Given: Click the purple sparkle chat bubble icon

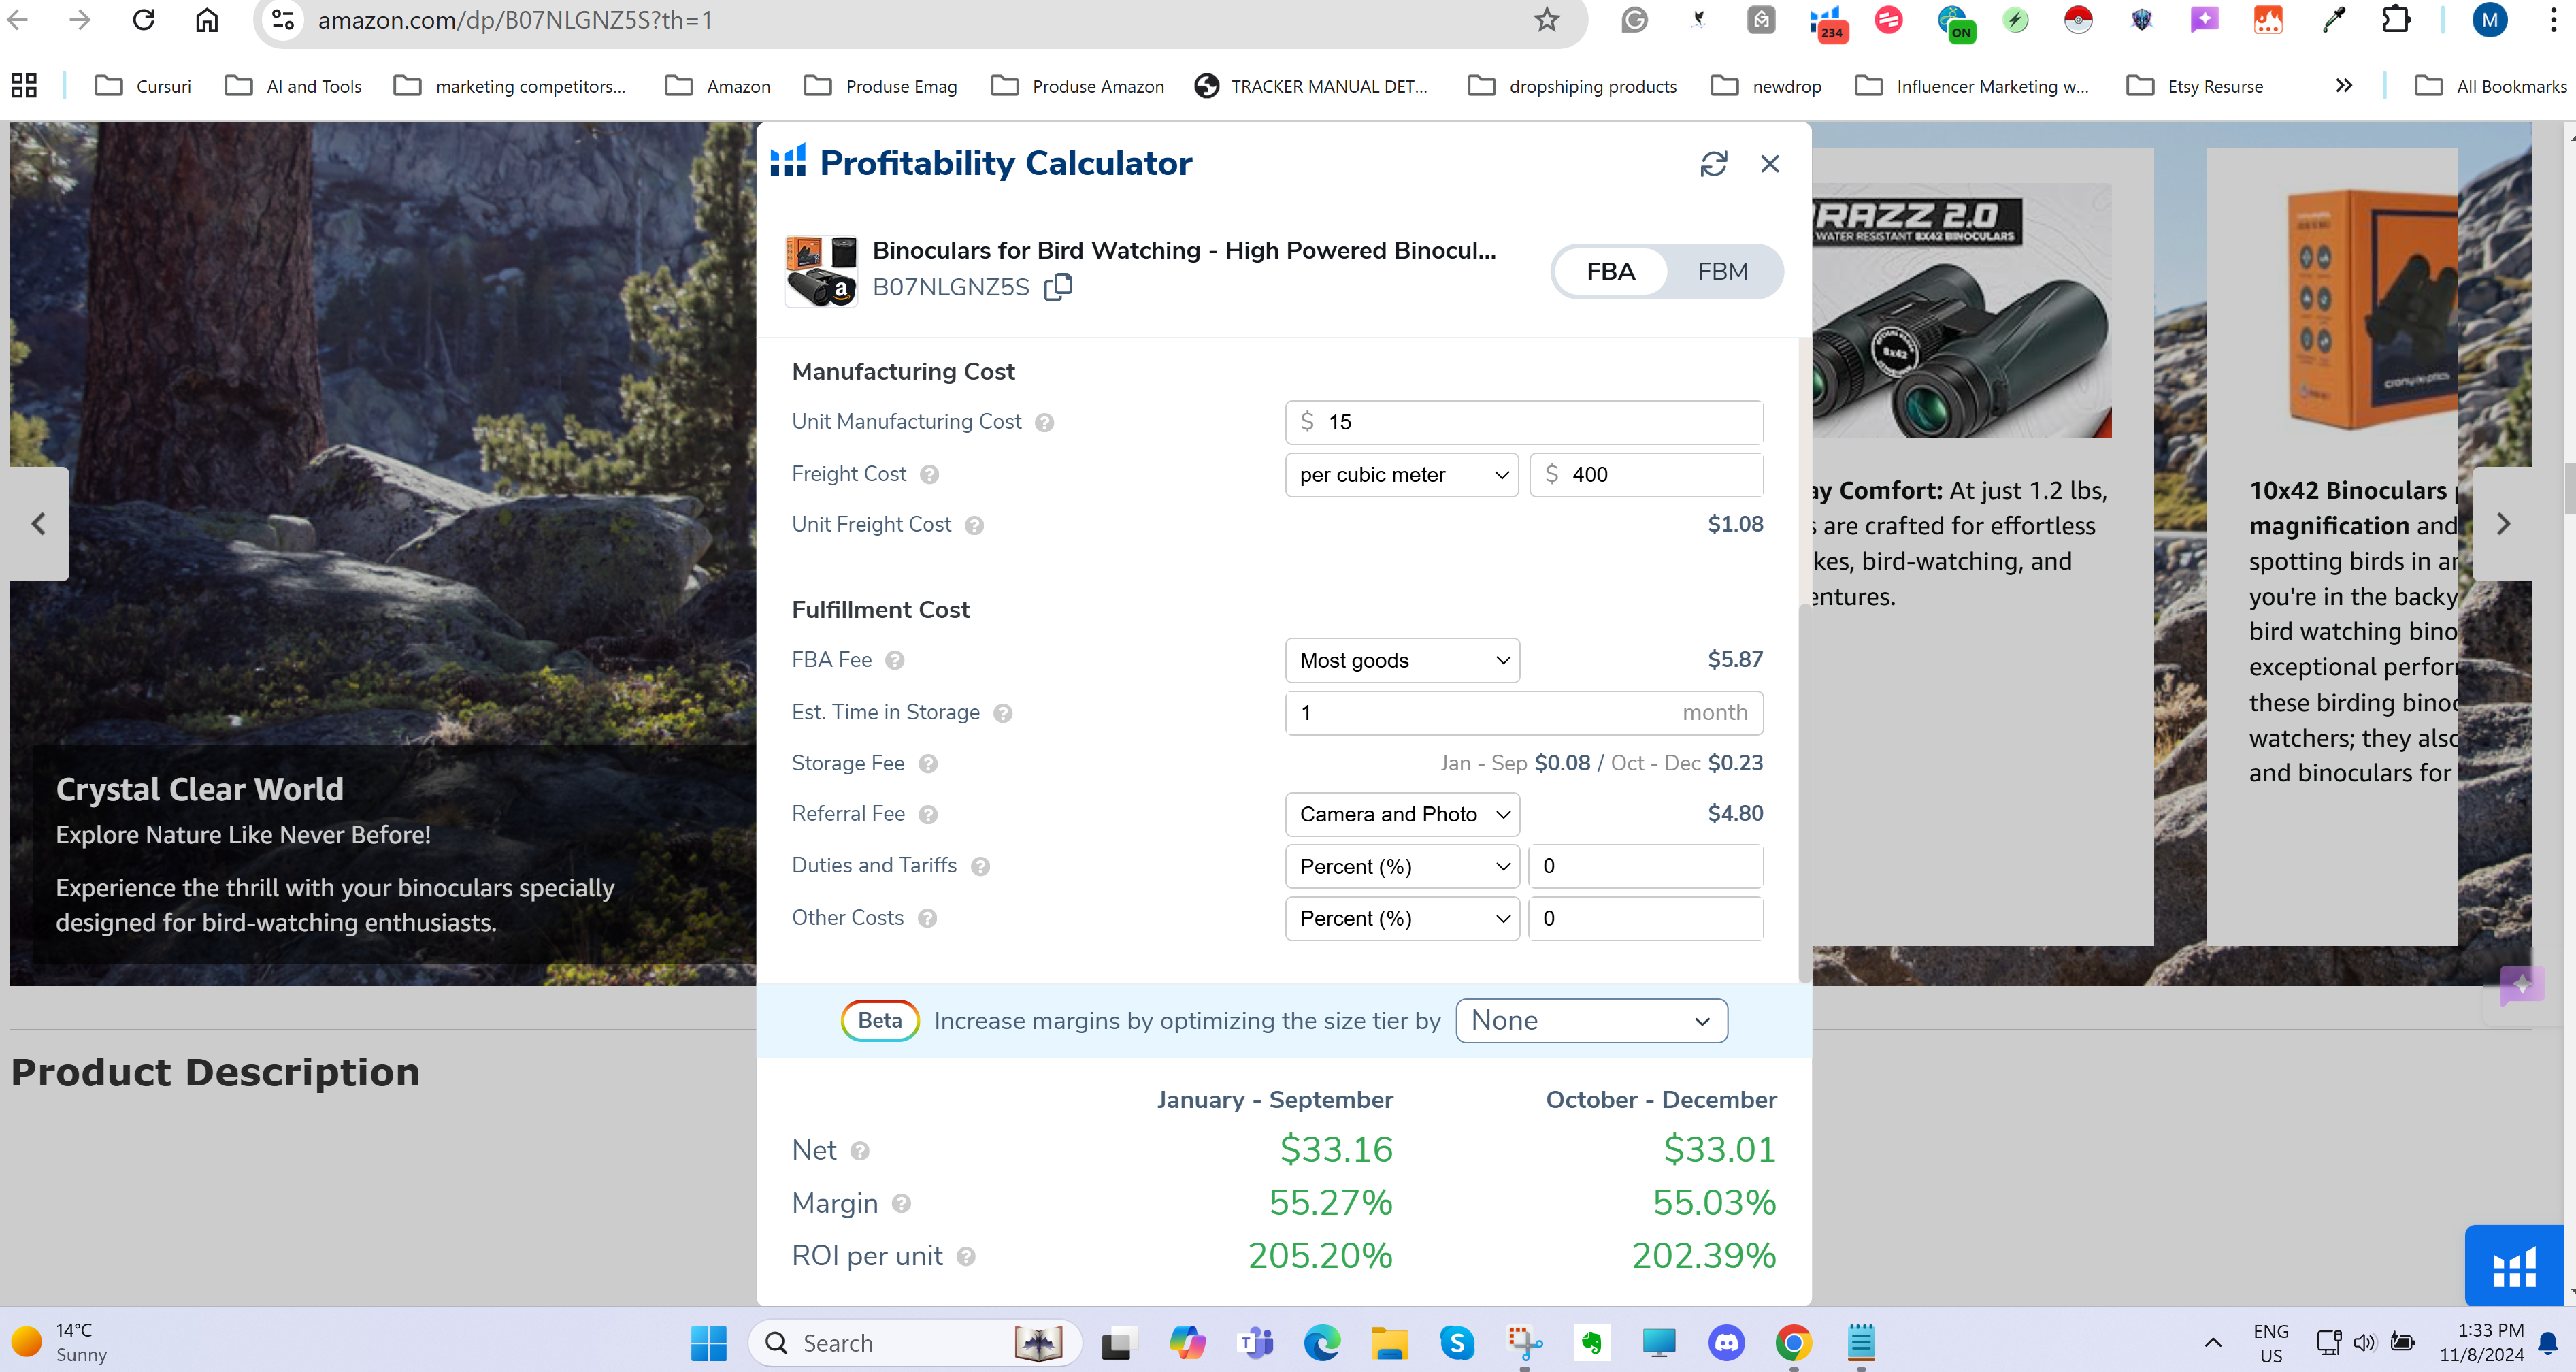Looking at the screenshot, I should pyautogui.click(x=2521, y=986).
